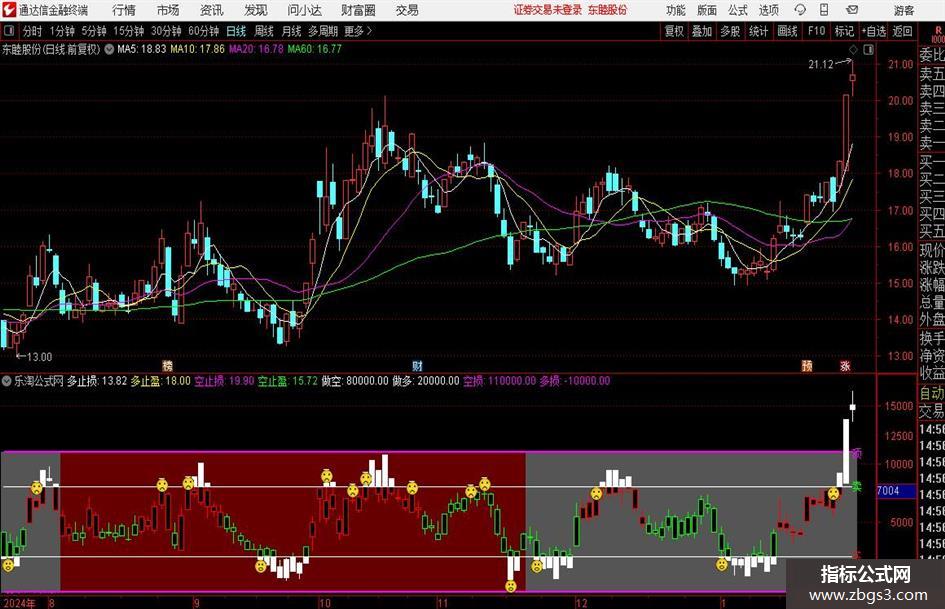
Task: Expand 更多 period options
Action: (358, 31)
